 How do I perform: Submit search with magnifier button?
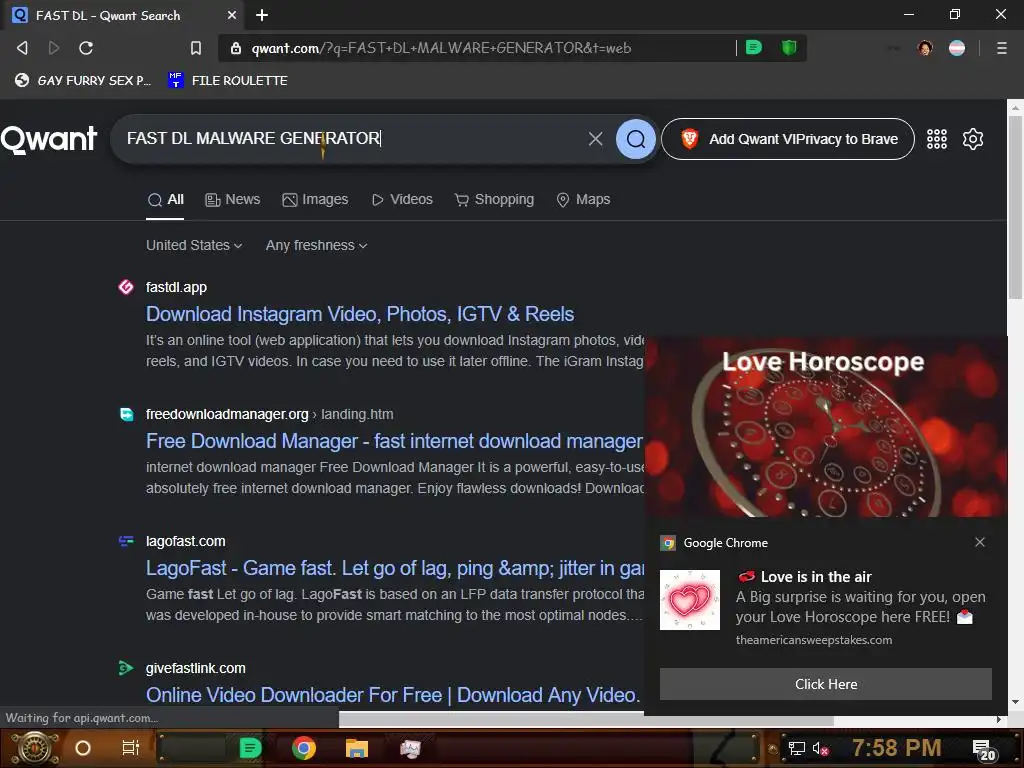click(635, 138)
